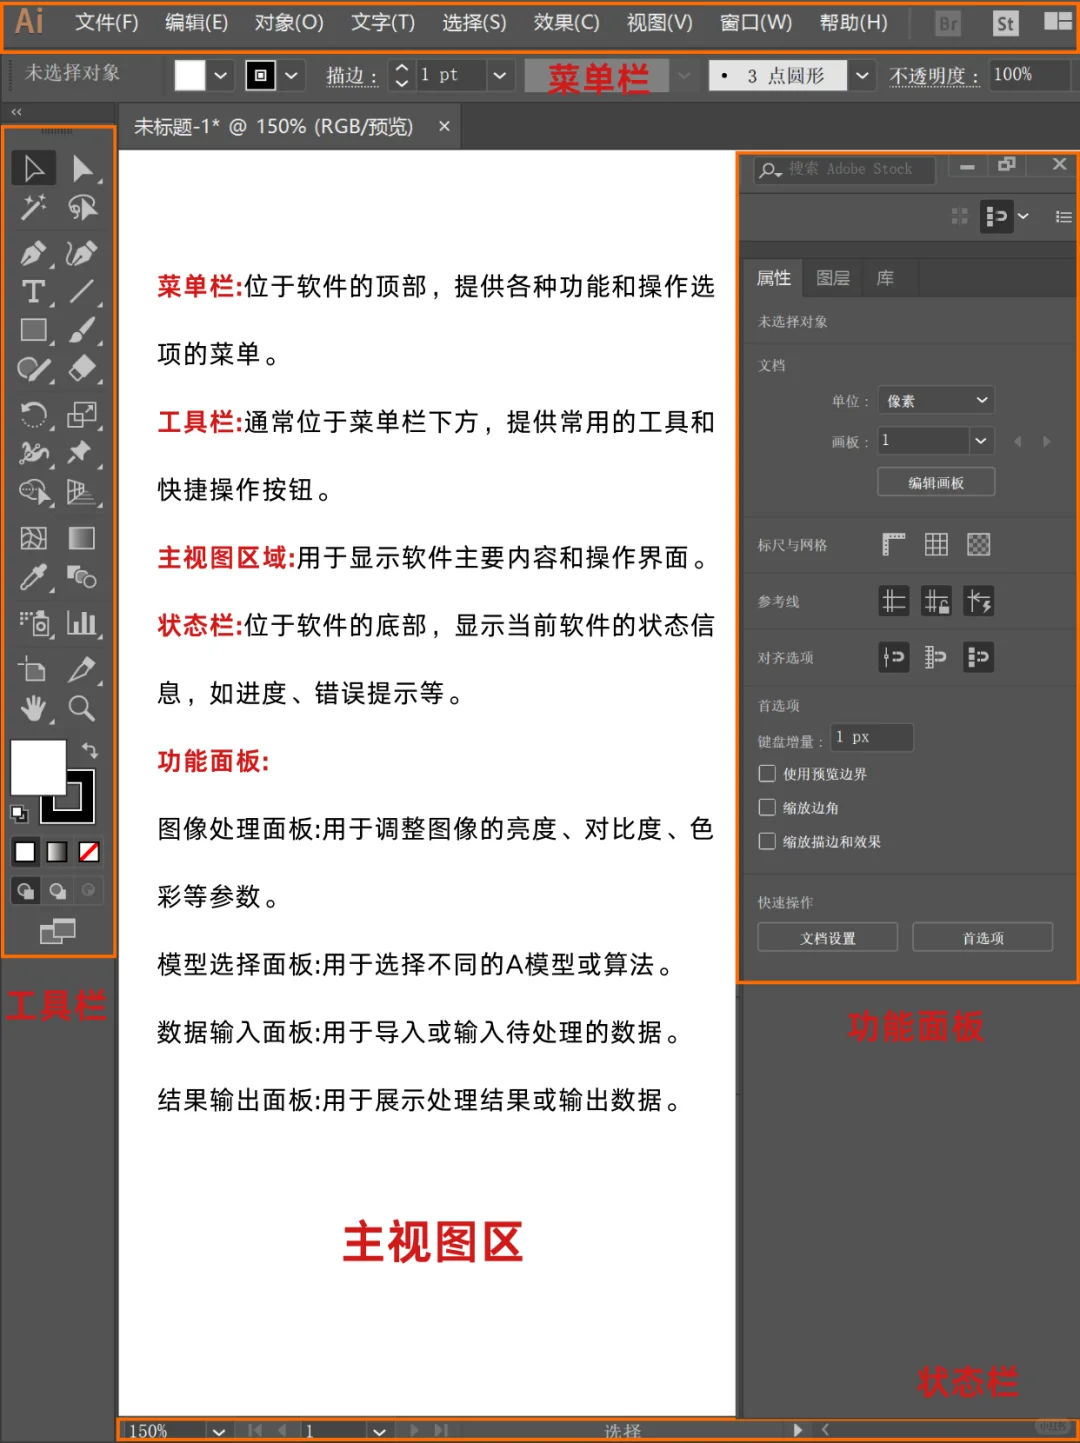Open the 3 点圆形 brush dropdown

tap(862, 75)
